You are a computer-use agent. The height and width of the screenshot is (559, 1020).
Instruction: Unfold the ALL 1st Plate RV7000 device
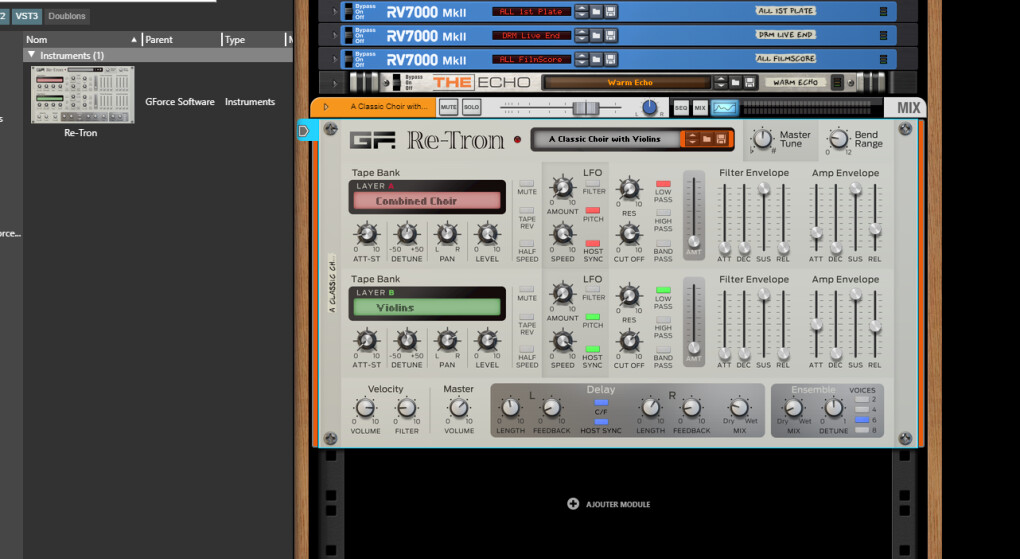pos(334,11)
